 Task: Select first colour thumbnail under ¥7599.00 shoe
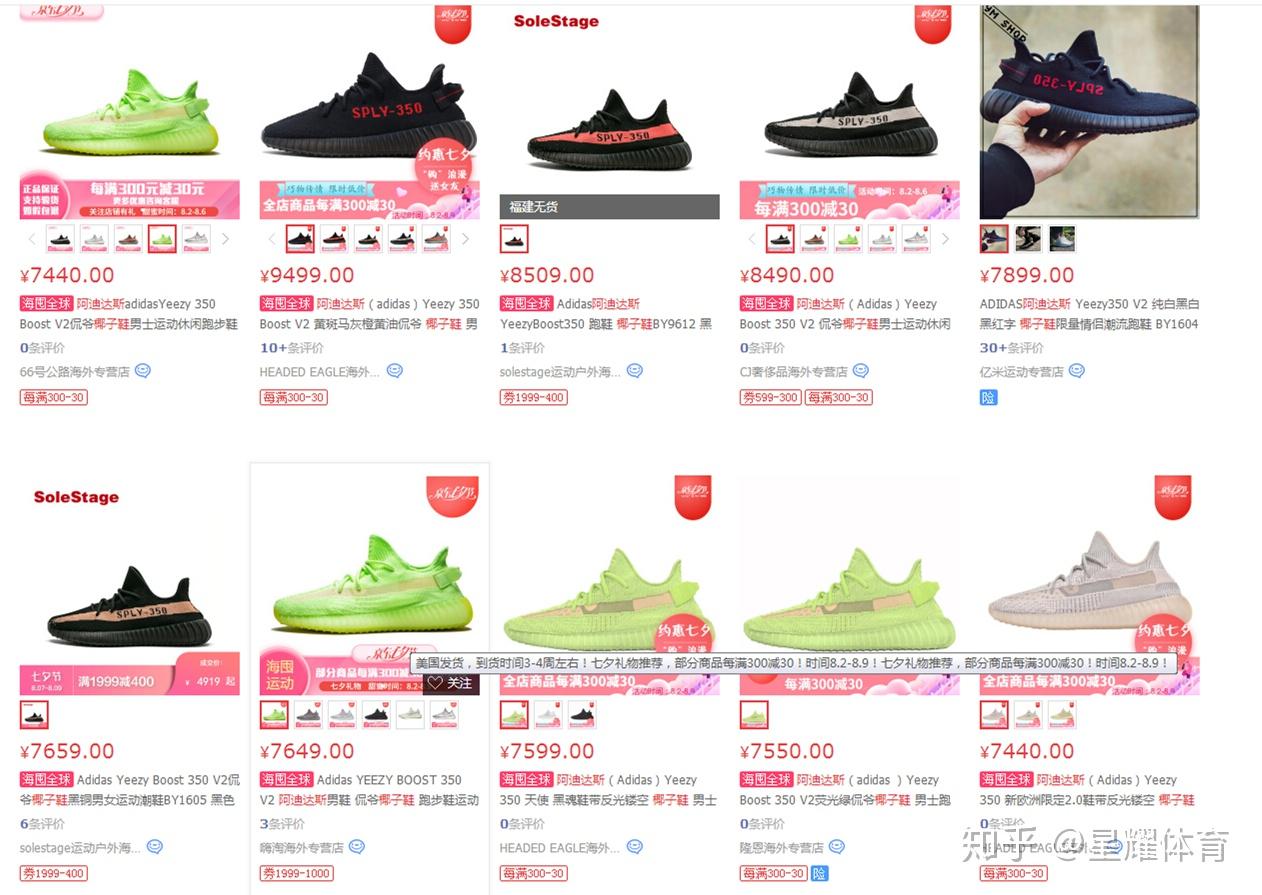[x=514, y=714]
